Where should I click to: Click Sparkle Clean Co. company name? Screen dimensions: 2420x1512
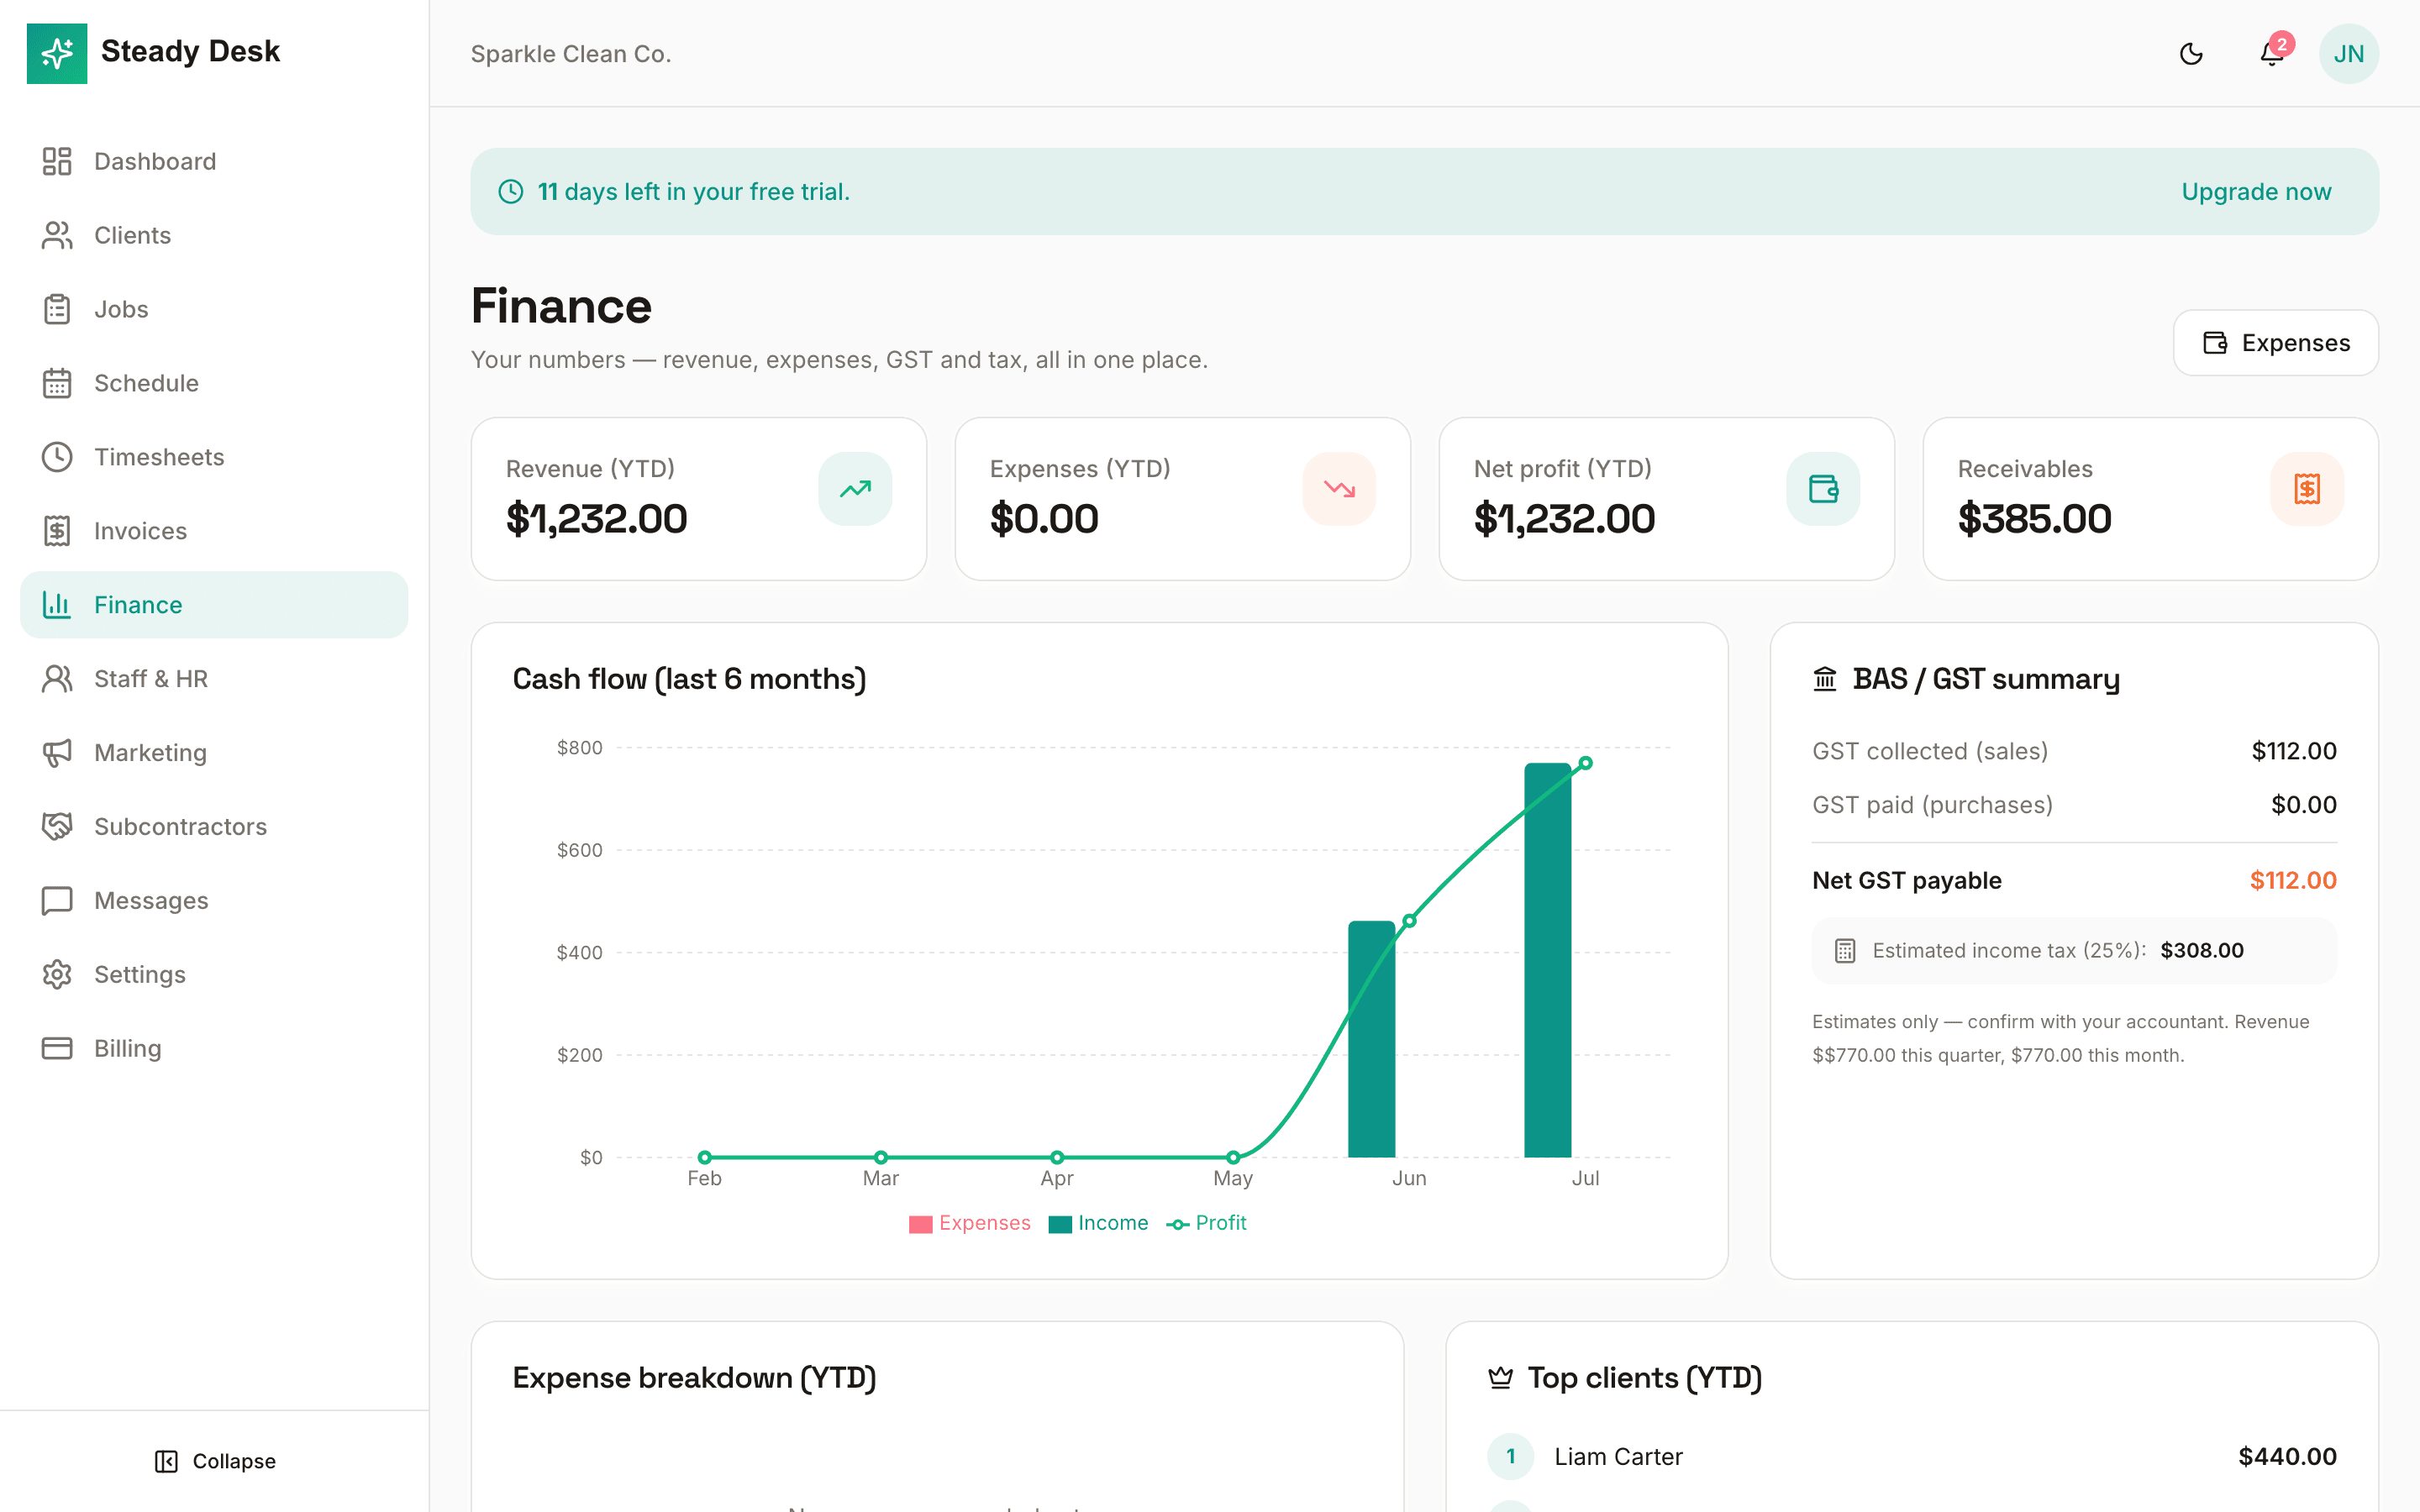pos(571,54)
